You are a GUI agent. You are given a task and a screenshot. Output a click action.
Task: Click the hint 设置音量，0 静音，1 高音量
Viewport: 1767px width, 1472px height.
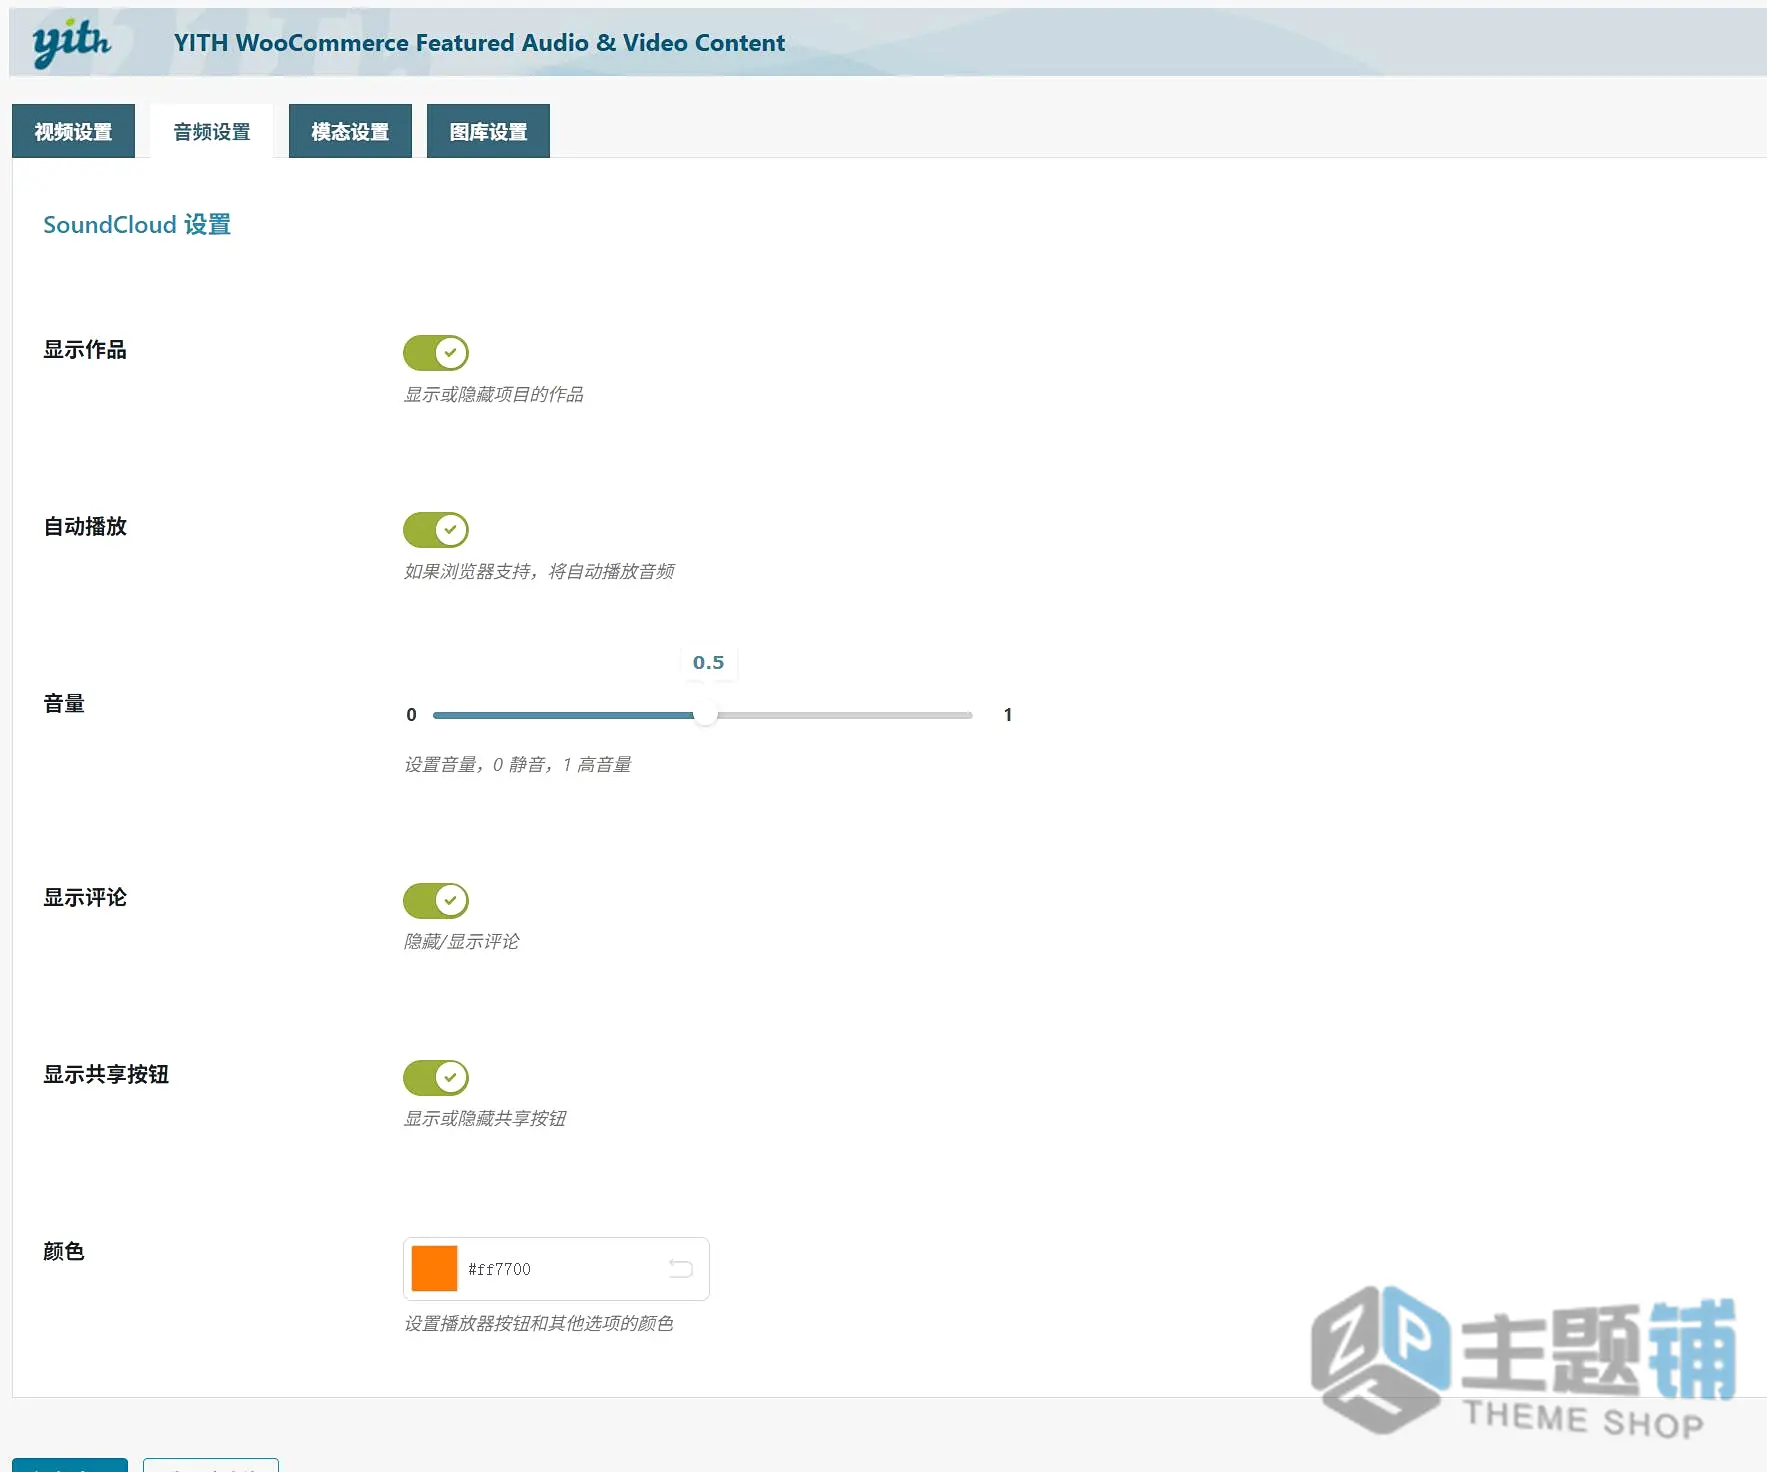click(517, 764)
